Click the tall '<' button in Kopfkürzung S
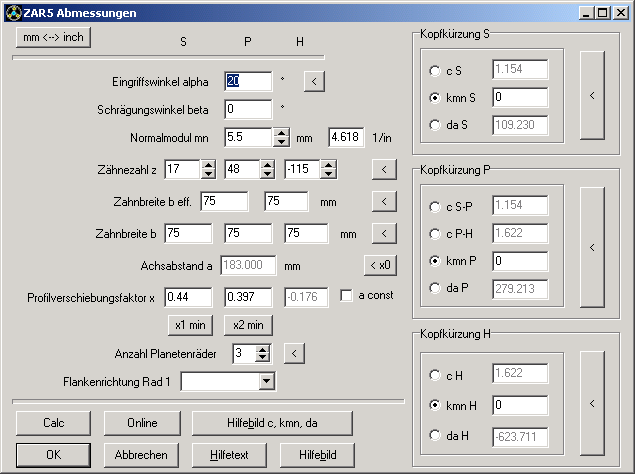This screenshot has height=474, width=635. click(592, 95)
